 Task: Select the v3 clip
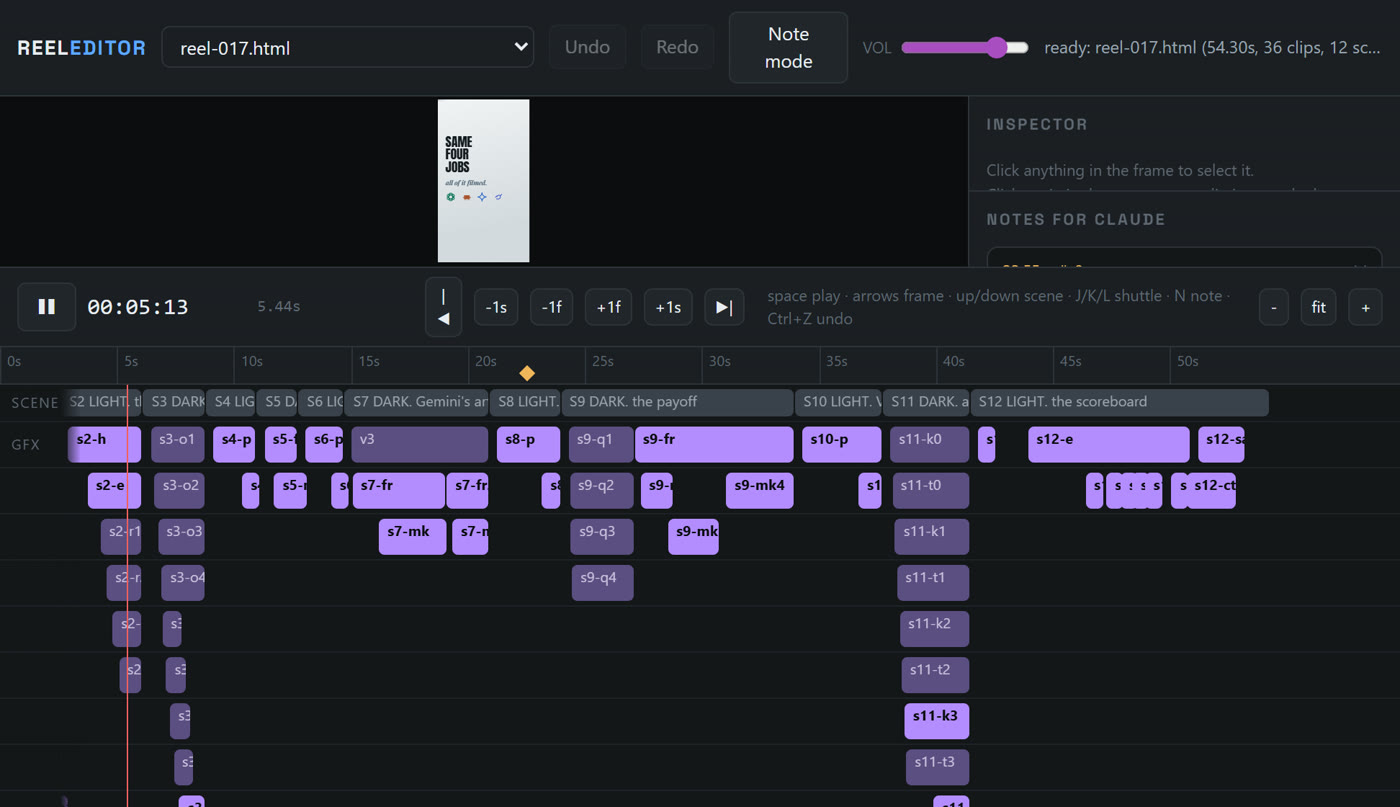(x=420, y=445)
